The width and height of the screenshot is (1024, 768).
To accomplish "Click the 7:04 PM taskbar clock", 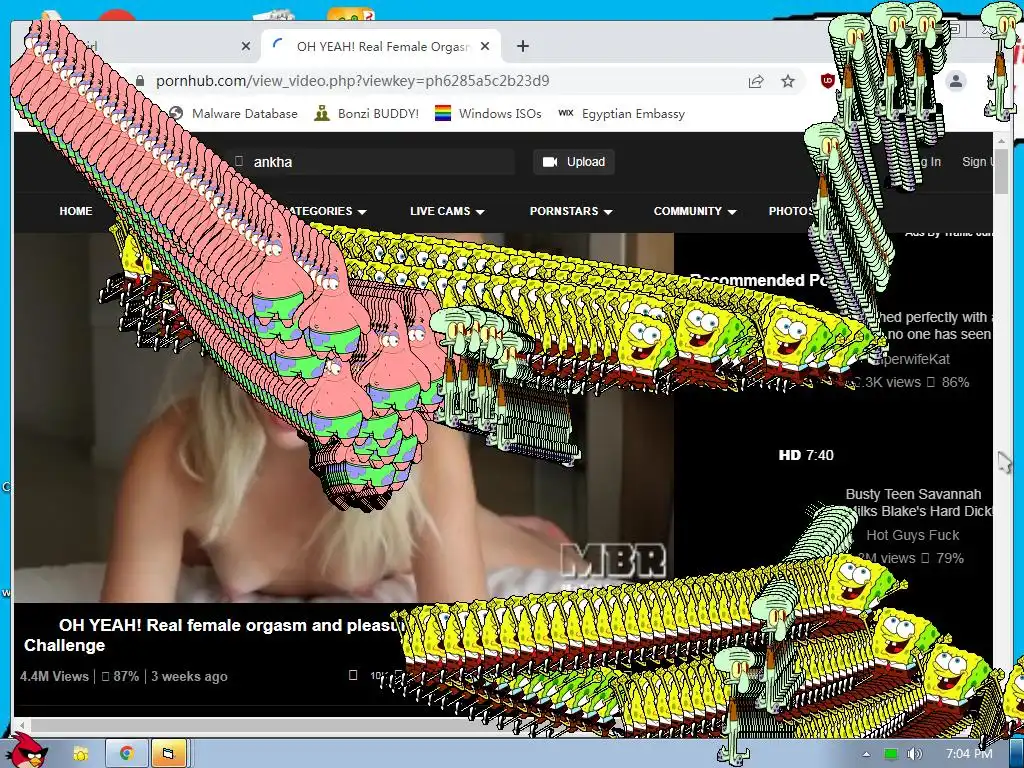I will 969,754.
